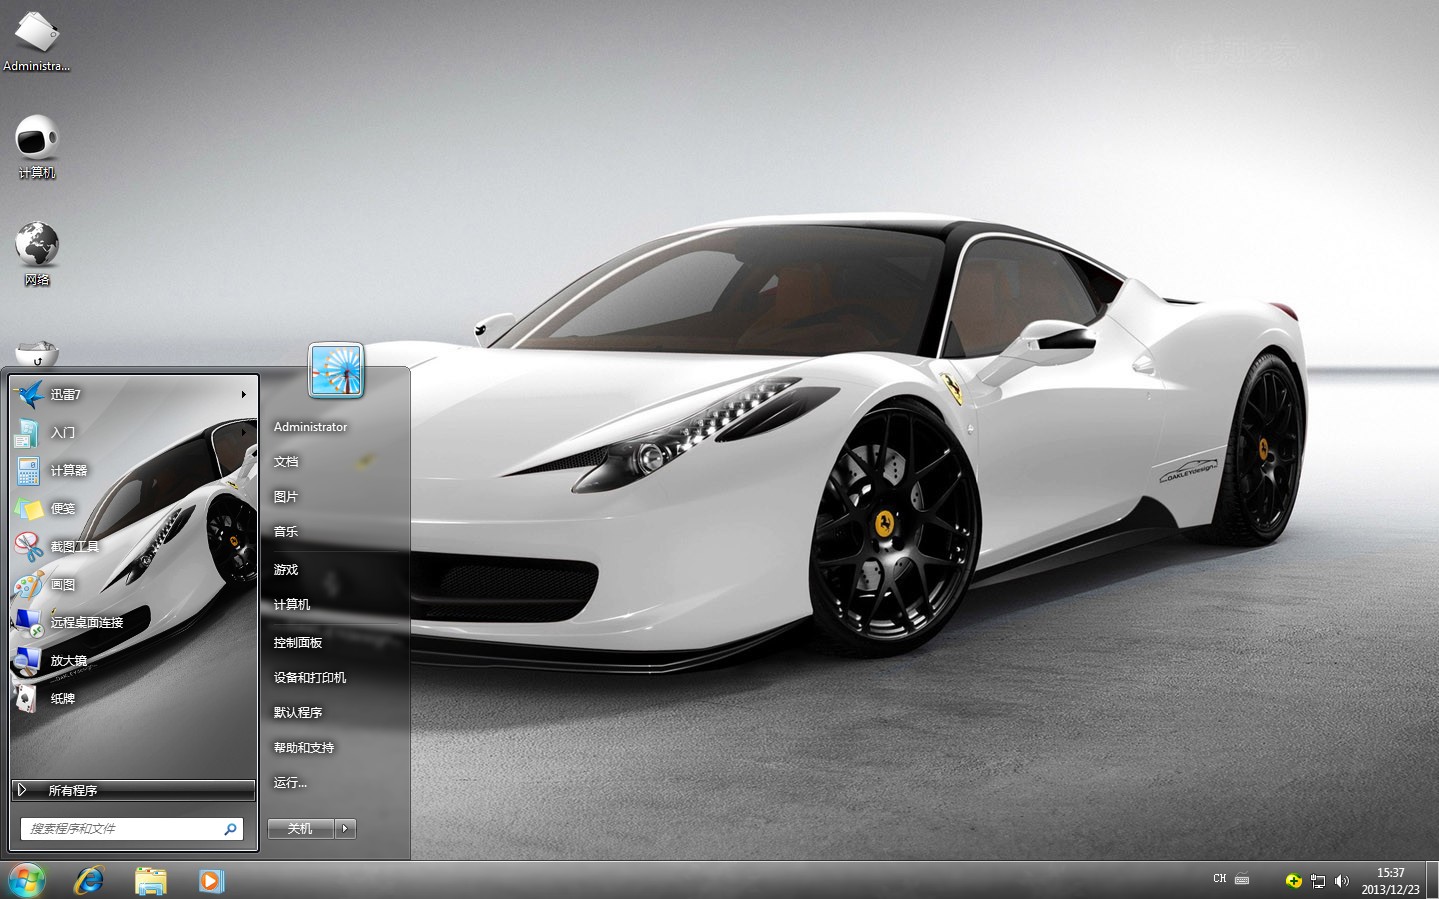Open the Administrator user folder link

coord(310,427)
